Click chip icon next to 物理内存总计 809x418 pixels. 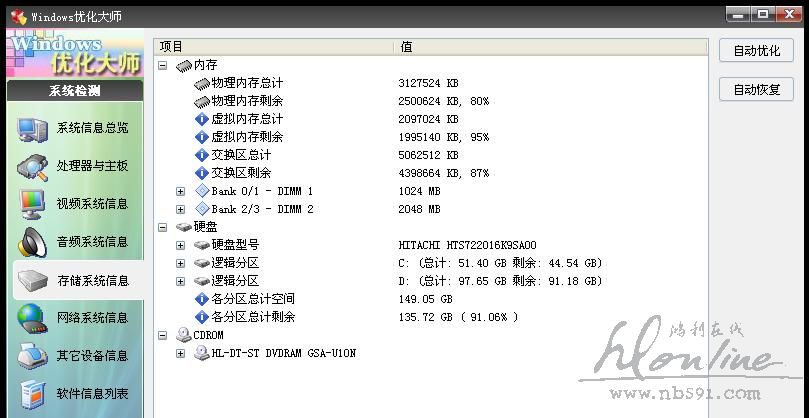202,84
